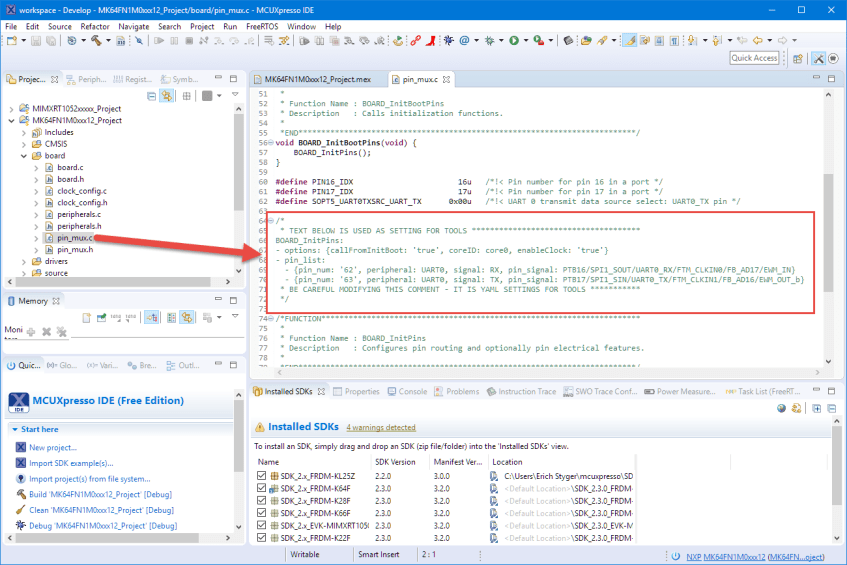Click the Collapse All icon in Installed SDKs
The height and width of the screenshot is (565, 847).
tap(831, 409)
